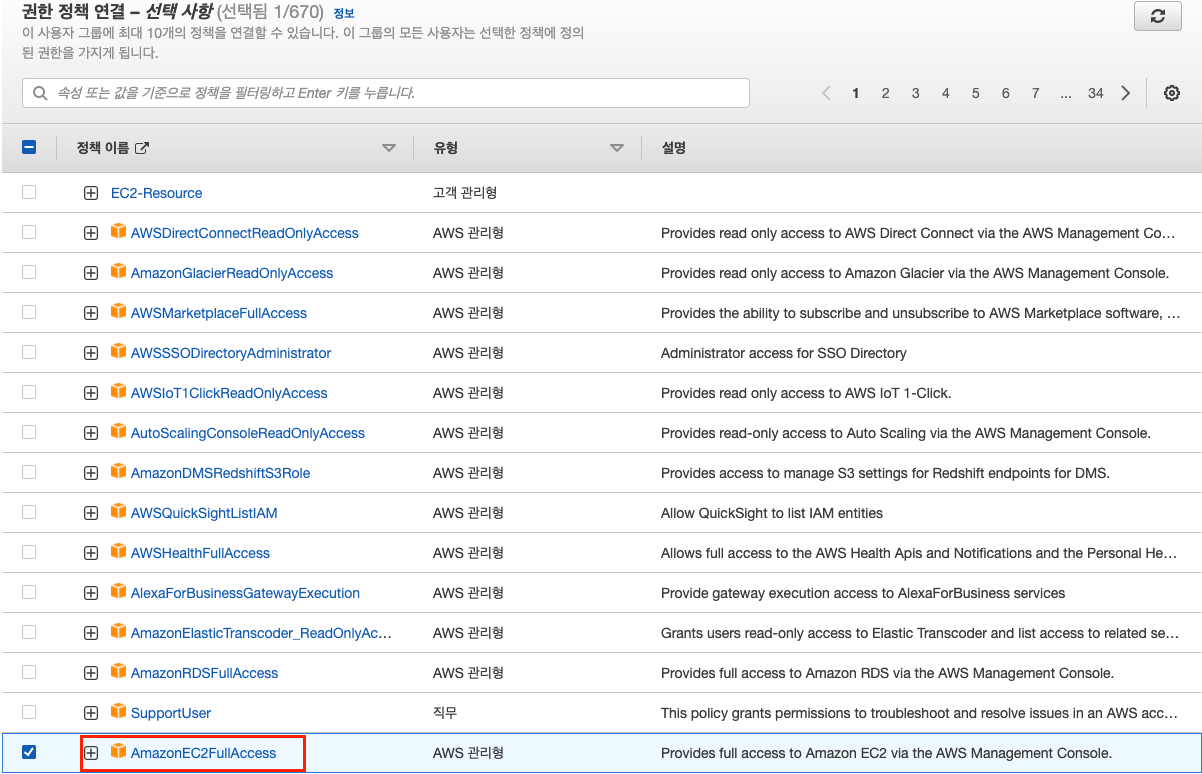
Task: Open the AWSMarketplaceFullAccess policy link
Action: pos(219,313)
